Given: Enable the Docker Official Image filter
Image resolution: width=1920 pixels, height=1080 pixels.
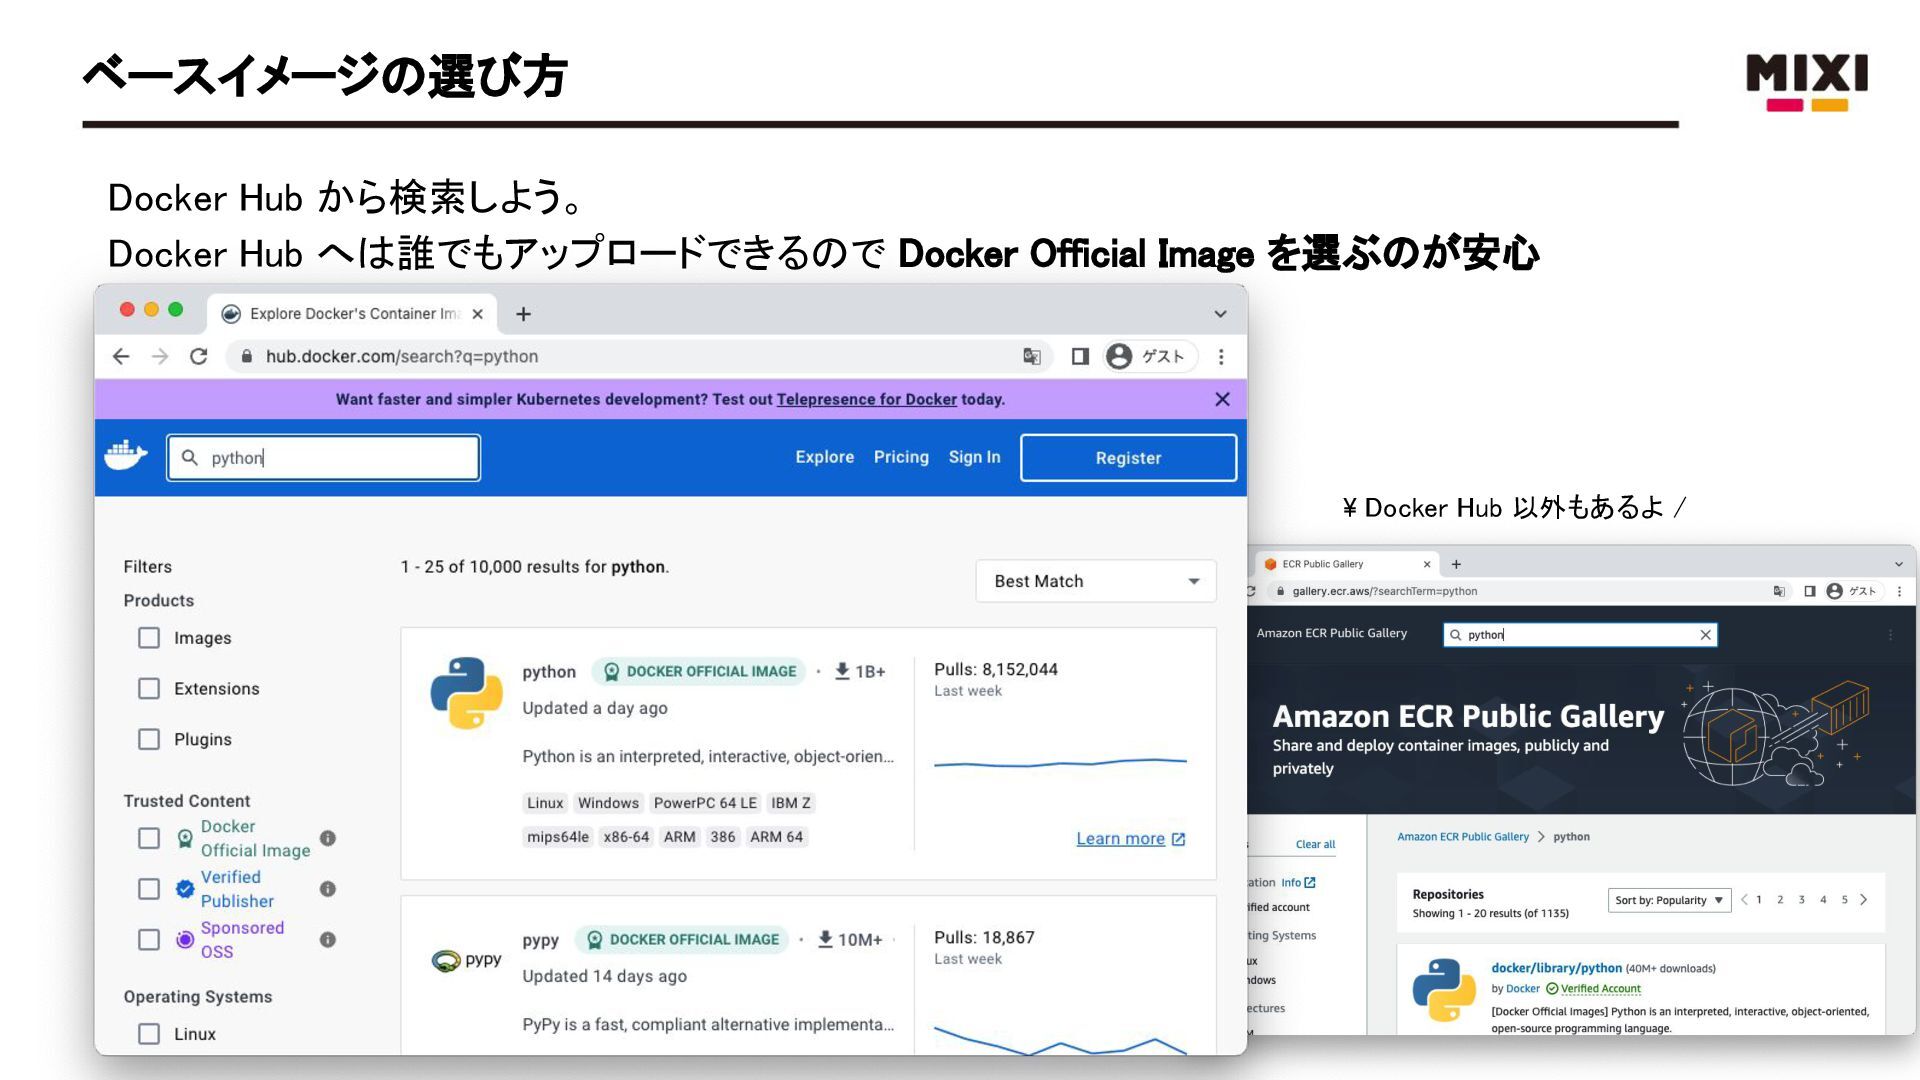Looking at the screenshot, I should 149,838.
